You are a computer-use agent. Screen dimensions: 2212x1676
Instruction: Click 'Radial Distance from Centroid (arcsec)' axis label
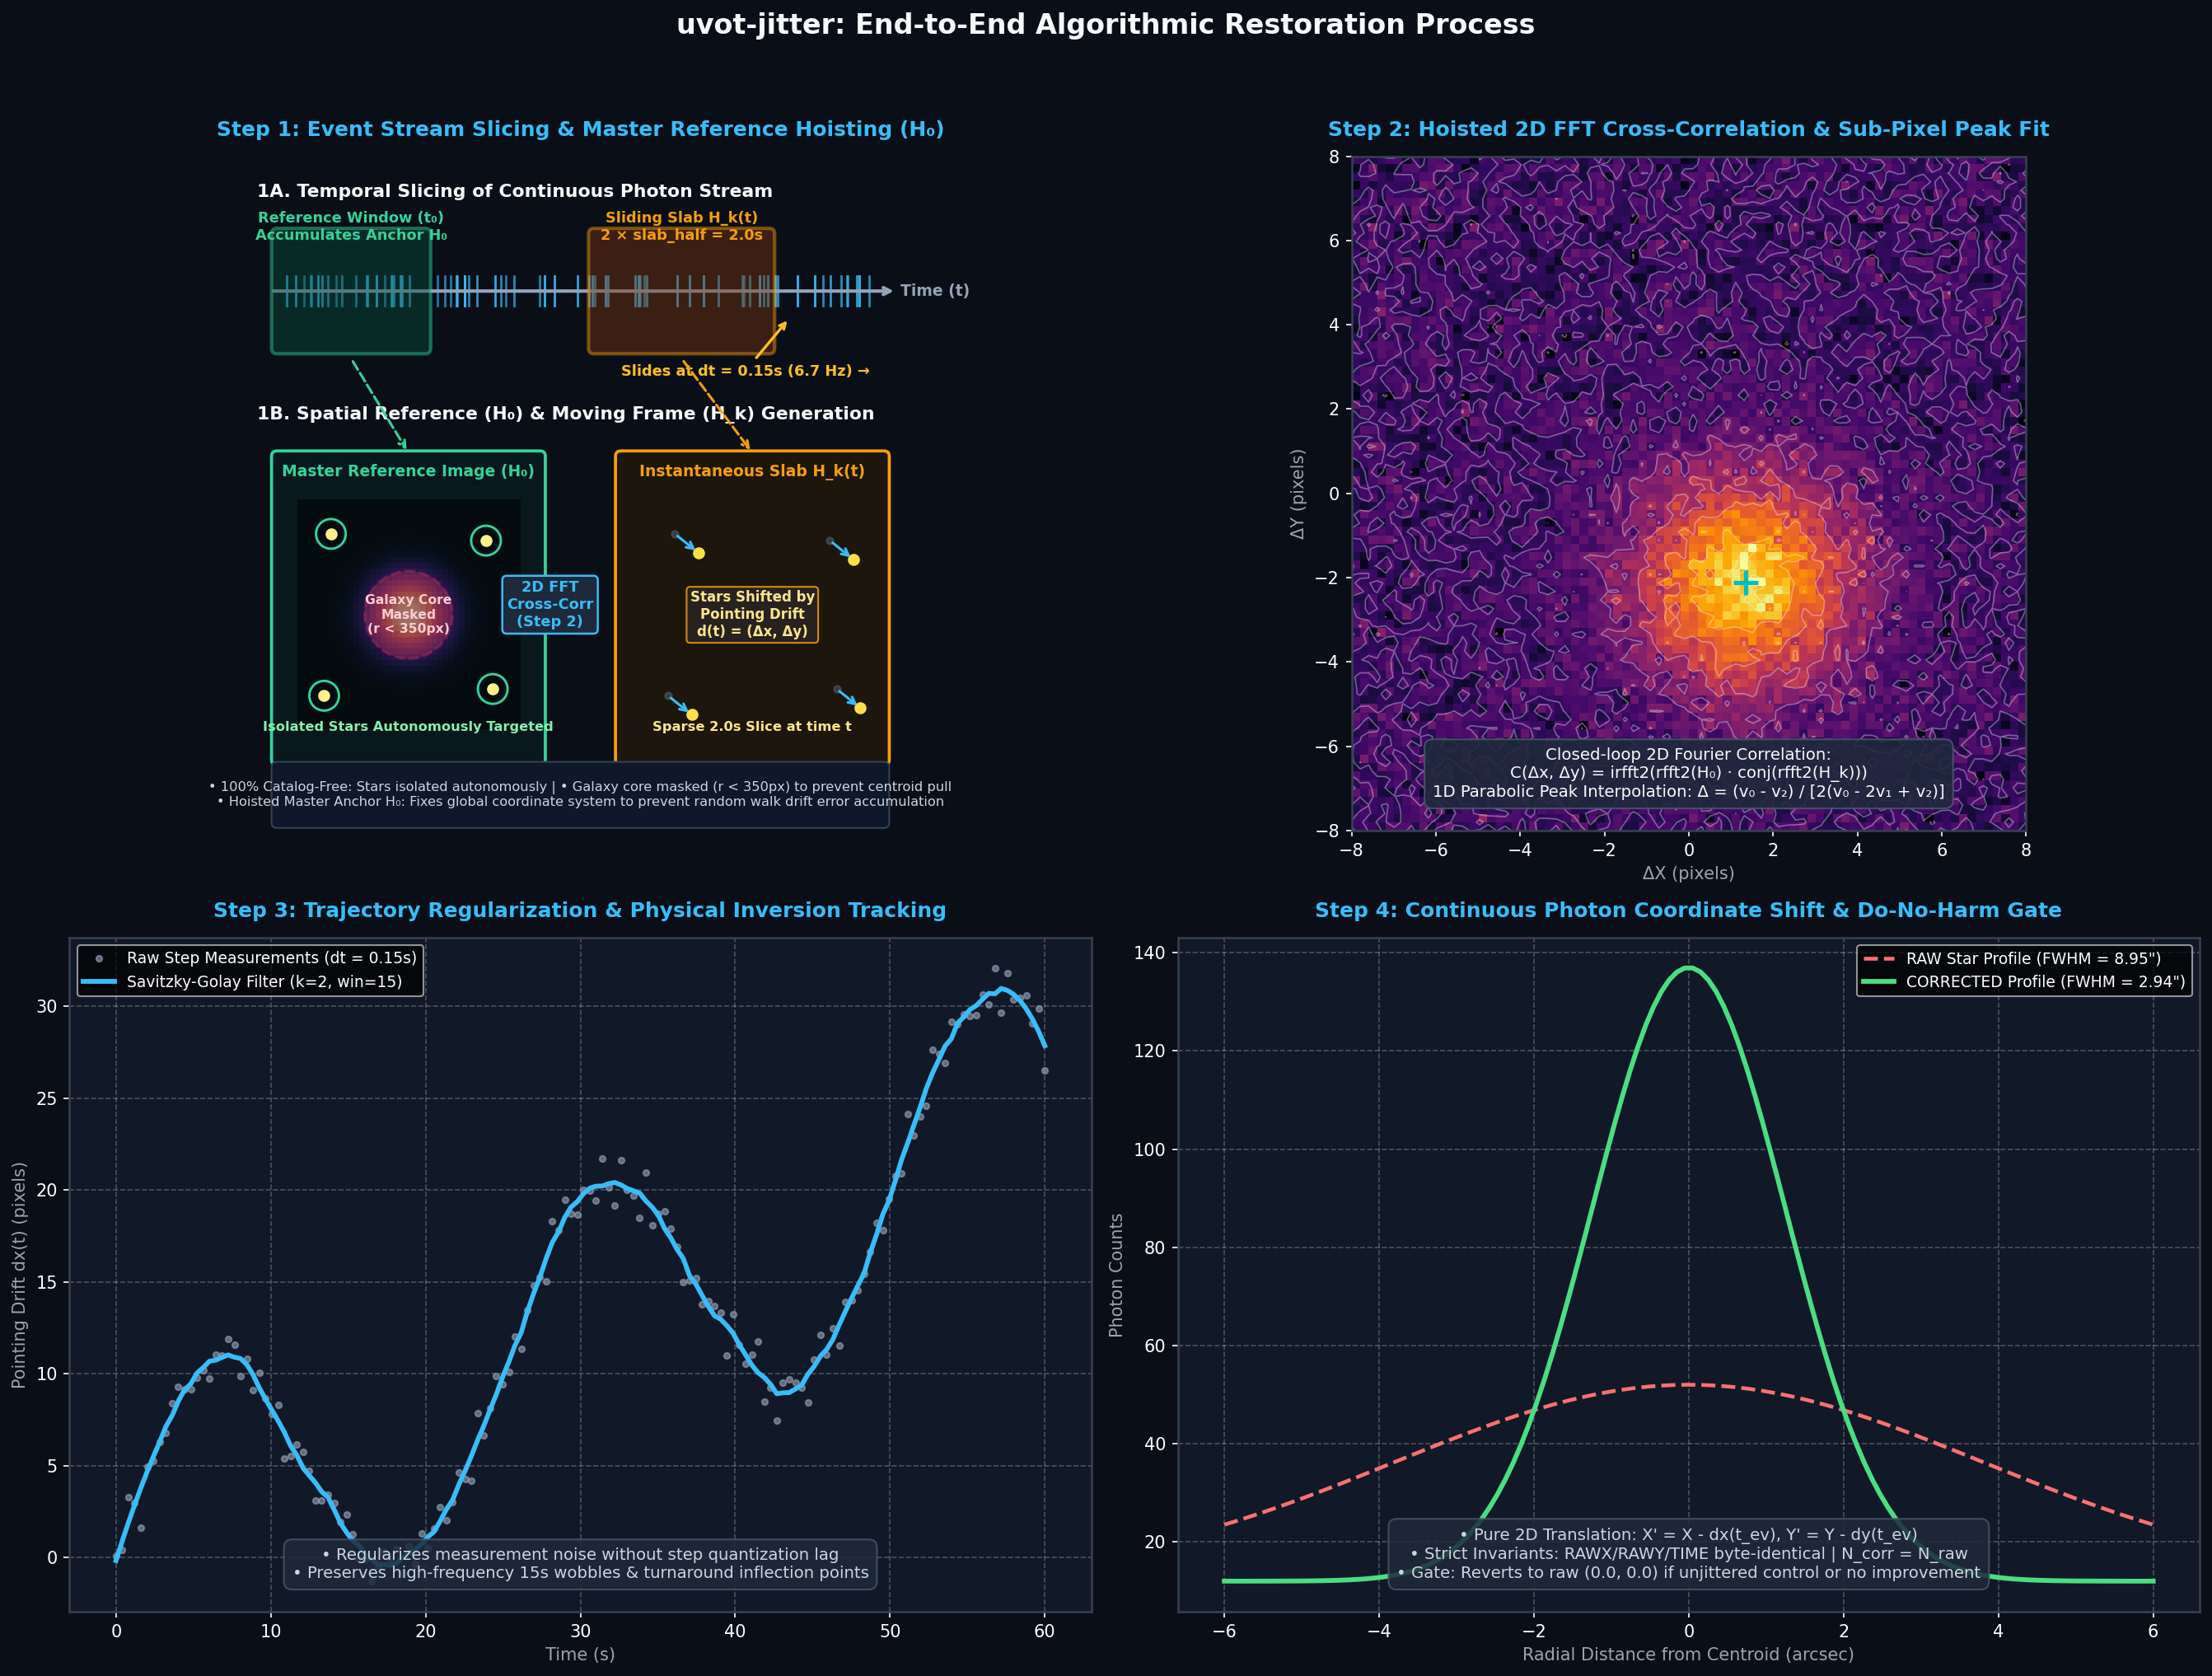tap(1688, 1654)
